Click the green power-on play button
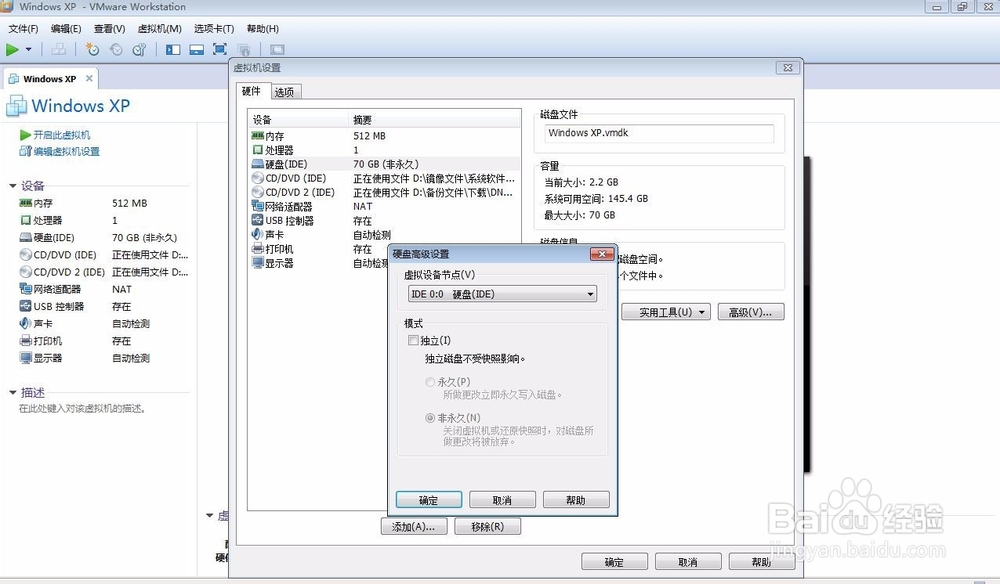 point(12,49)
